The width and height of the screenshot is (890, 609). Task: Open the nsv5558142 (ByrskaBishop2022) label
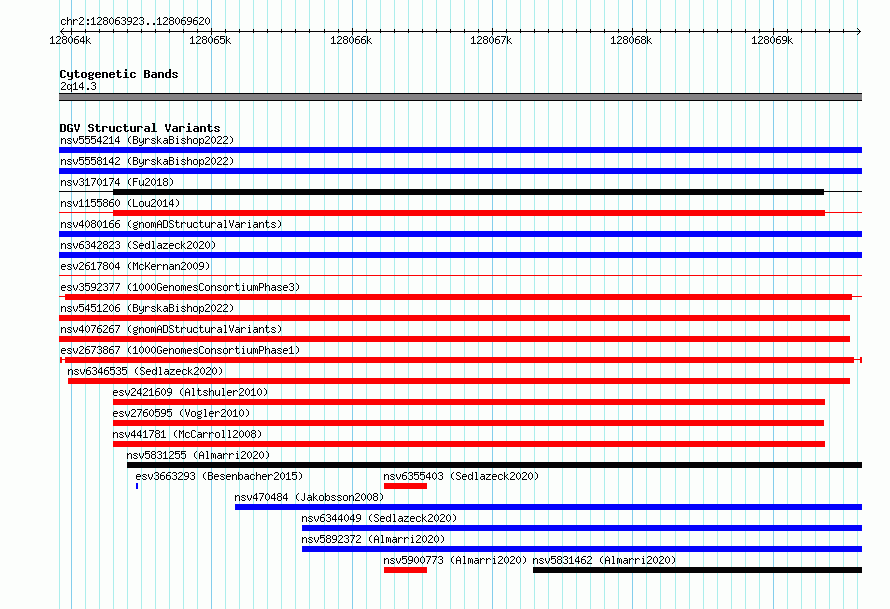click(x=147, y=161)
